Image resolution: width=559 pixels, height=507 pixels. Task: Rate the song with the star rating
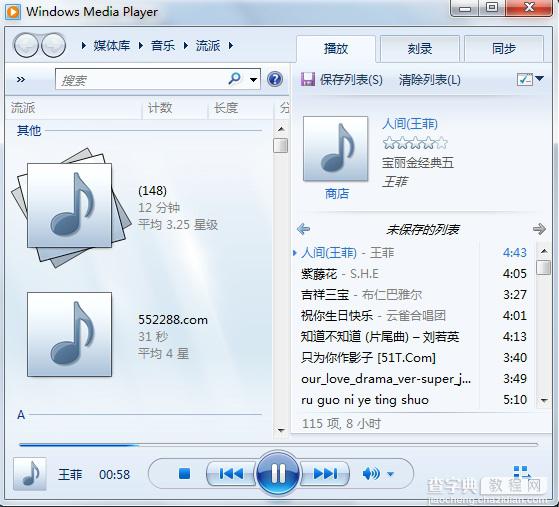coord(415,143)
